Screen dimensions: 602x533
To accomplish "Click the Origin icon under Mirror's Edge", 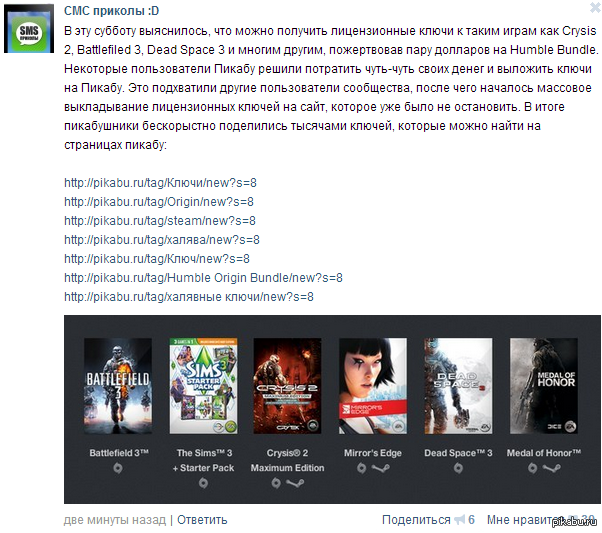I will point(362,468).
